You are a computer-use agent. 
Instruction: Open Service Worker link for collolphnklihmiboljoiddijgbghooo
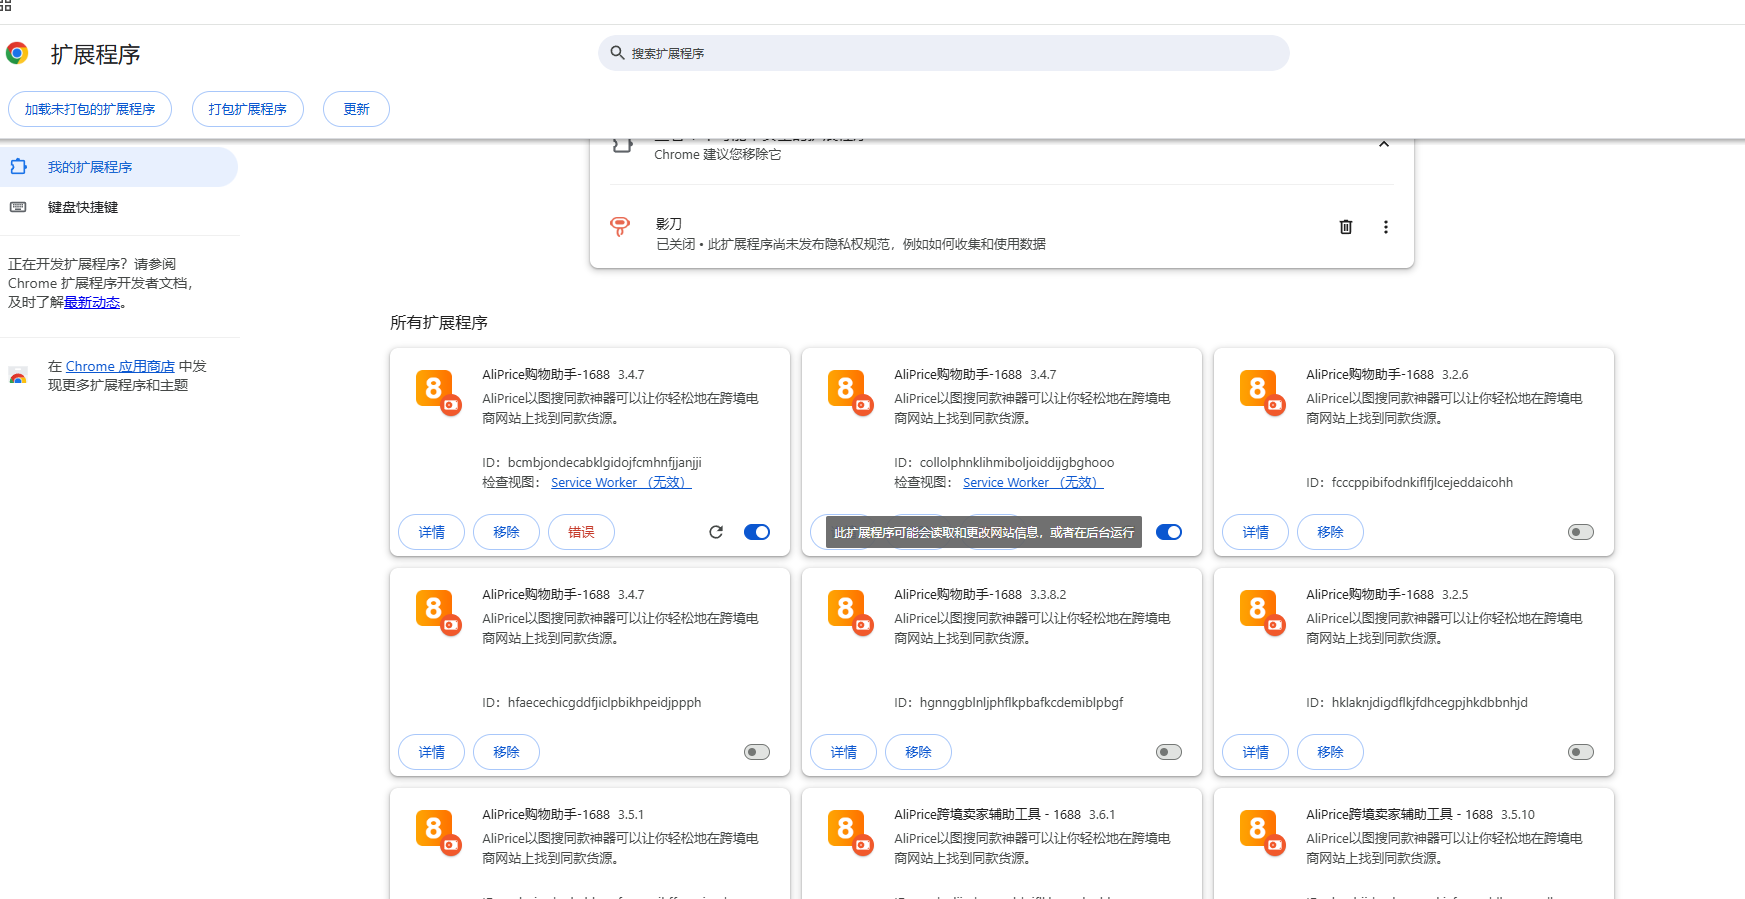point(1032,482)
